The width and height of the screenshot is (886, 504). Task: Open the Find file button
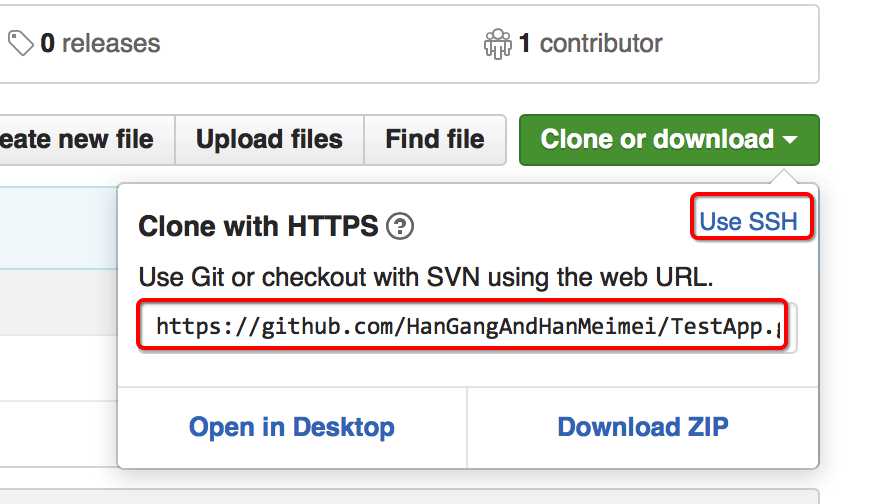[435, 140]
